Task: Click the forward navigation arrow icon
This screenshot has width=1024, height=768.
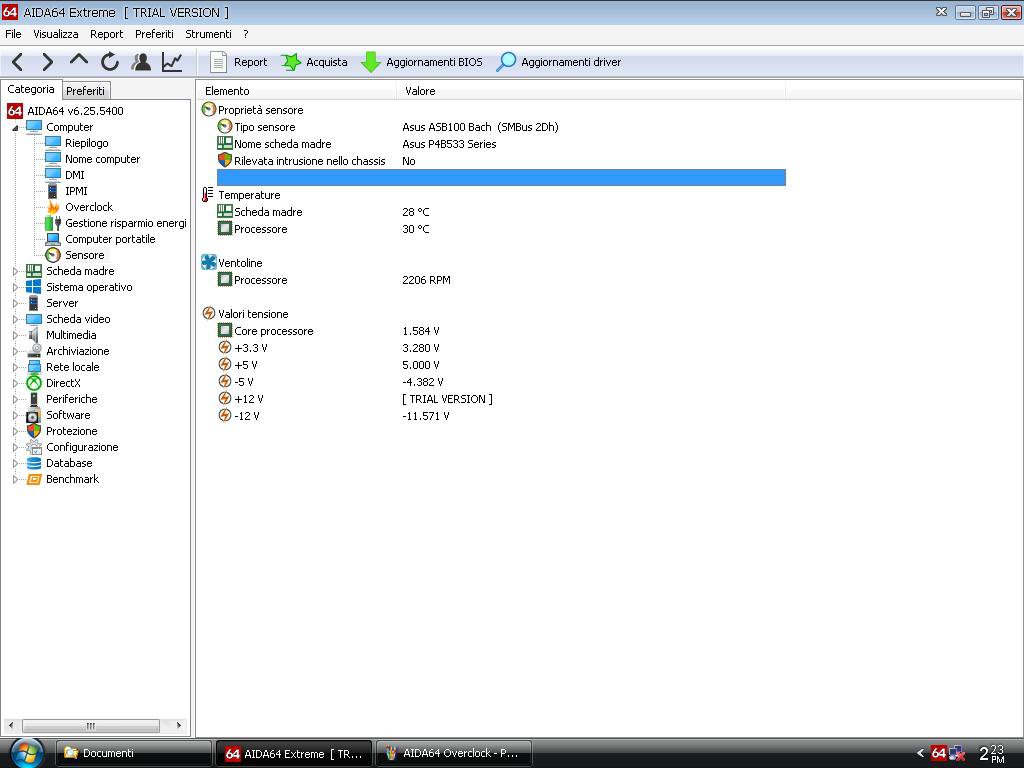Action: point(47,62)
